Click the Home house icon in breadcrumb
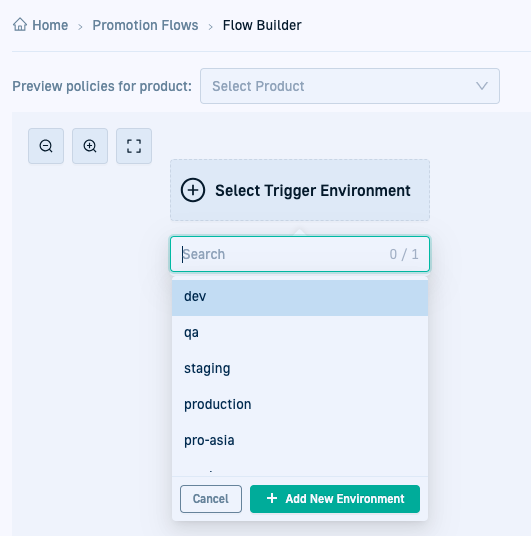 [x=20, y=25]
